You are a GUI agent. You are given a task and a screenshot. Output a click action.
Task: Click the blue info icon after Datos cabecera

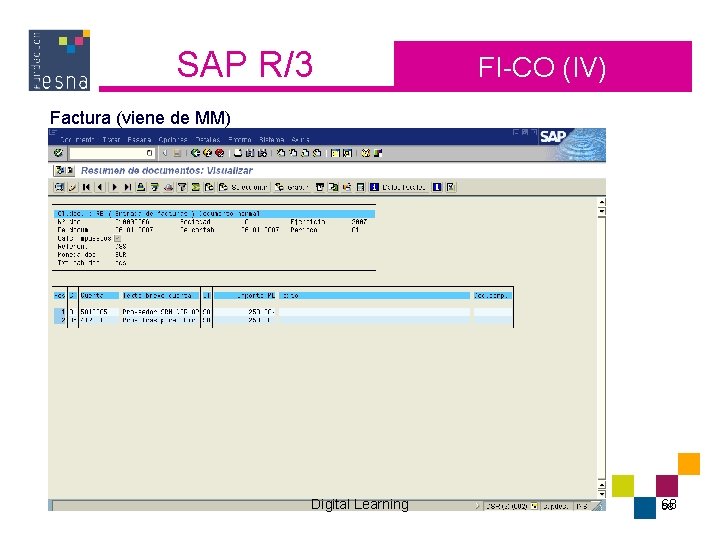[x=437, y=187]
